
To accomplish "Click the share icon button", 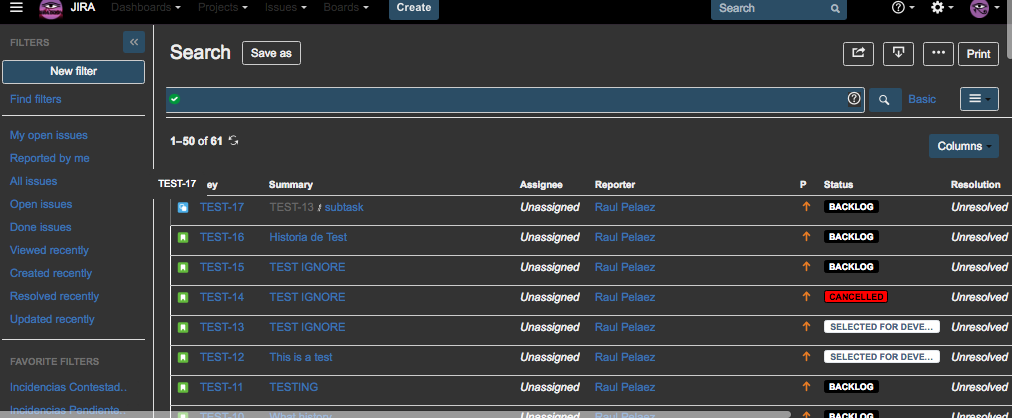I will [x=857, y=54].
